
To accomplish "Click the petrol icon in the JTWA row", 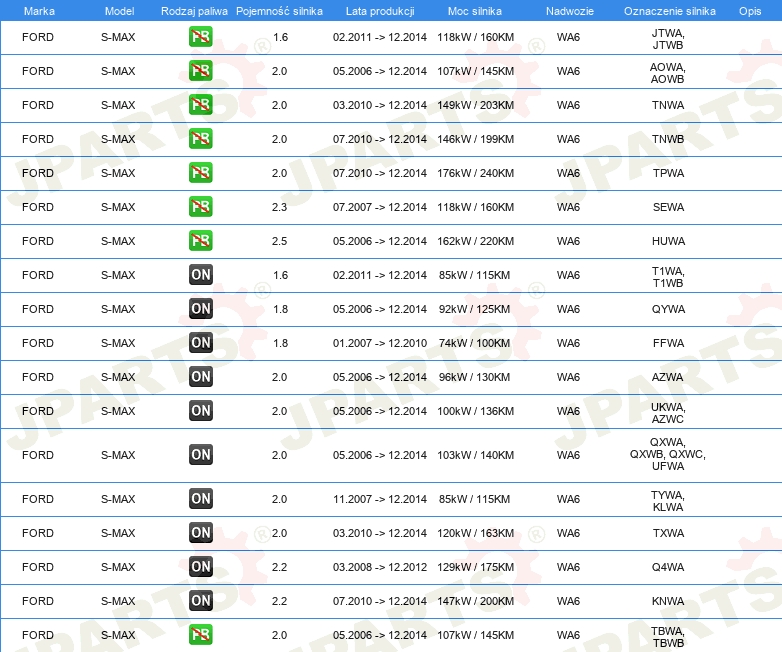I will [200, 37].
